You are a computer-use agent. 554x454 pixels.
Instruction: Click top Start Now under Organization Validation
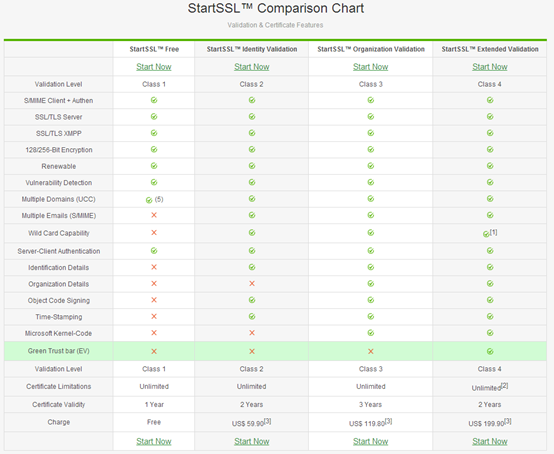tap(371, 67)
